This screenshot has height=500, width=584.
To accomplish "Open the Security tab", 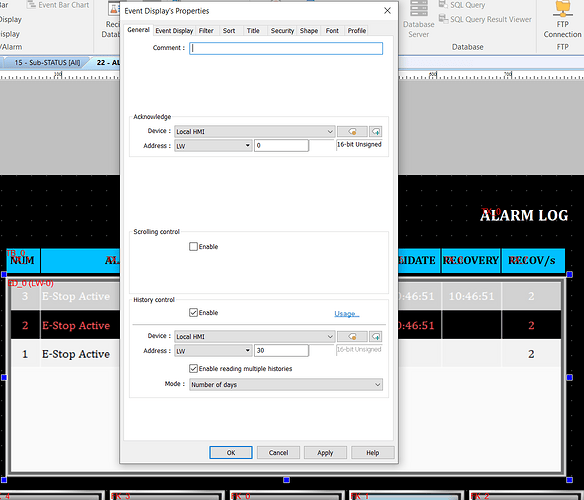I will [x=282, y=31].
